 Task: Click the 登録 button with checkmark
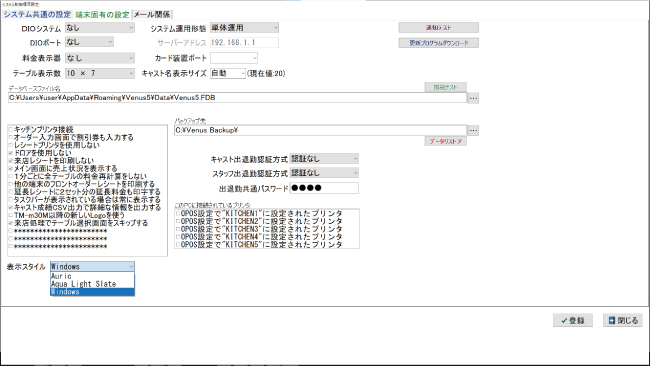pos(572,320)
